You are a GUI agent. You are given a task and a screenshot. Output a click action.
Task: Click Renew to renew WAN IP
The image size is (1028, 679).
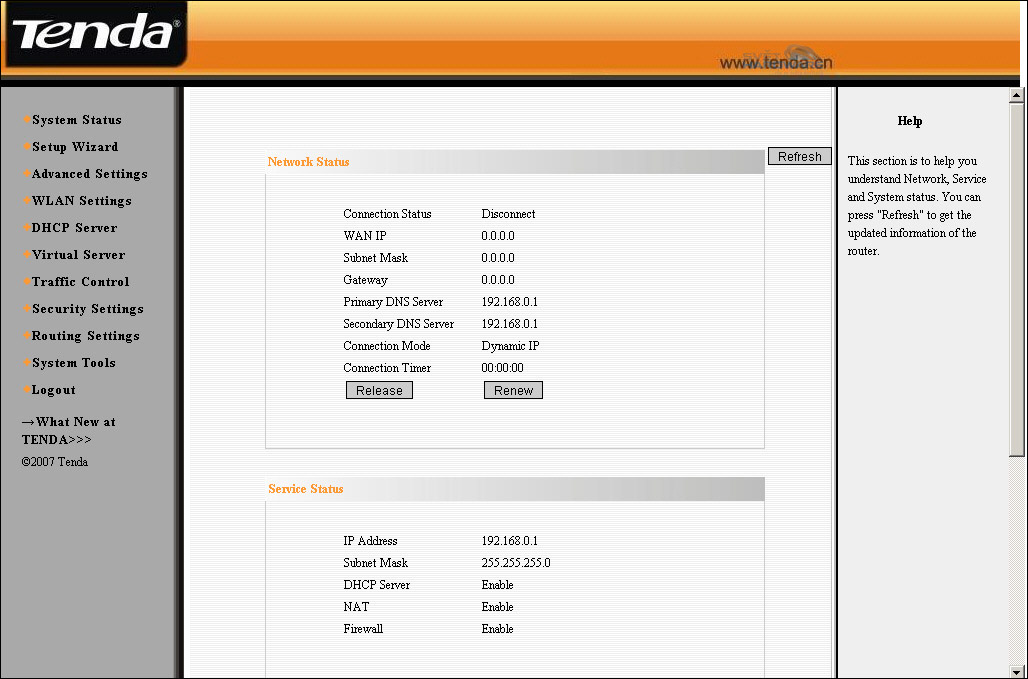[513, 391]
